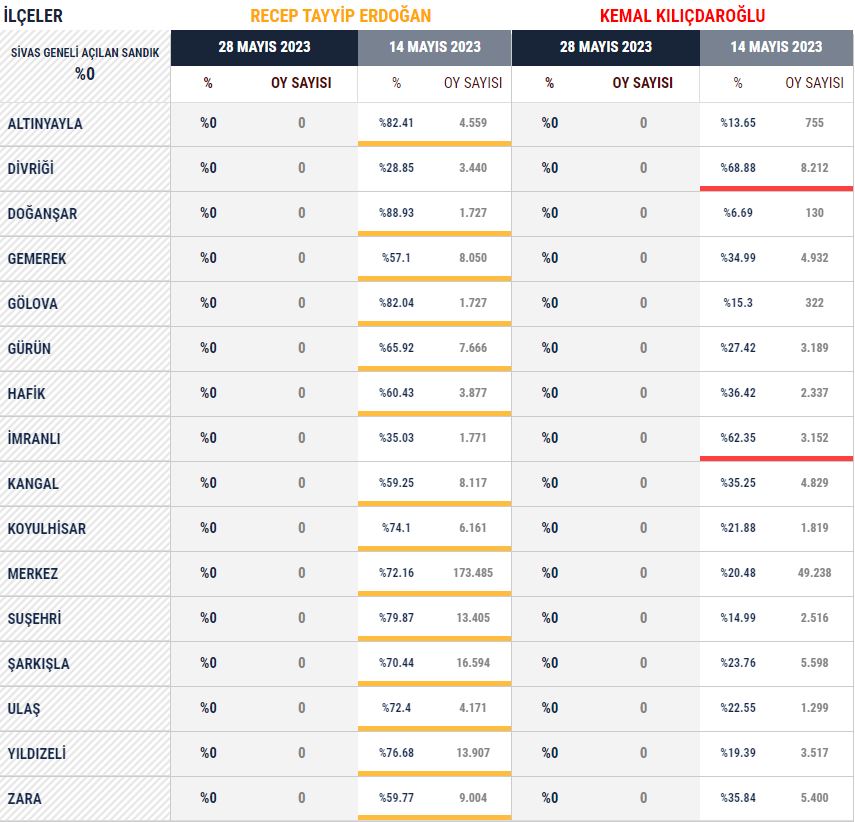
Task: Click Merkez's 49.238 vote count for Kılıçdaroğlu
Action: click(814, 573)
